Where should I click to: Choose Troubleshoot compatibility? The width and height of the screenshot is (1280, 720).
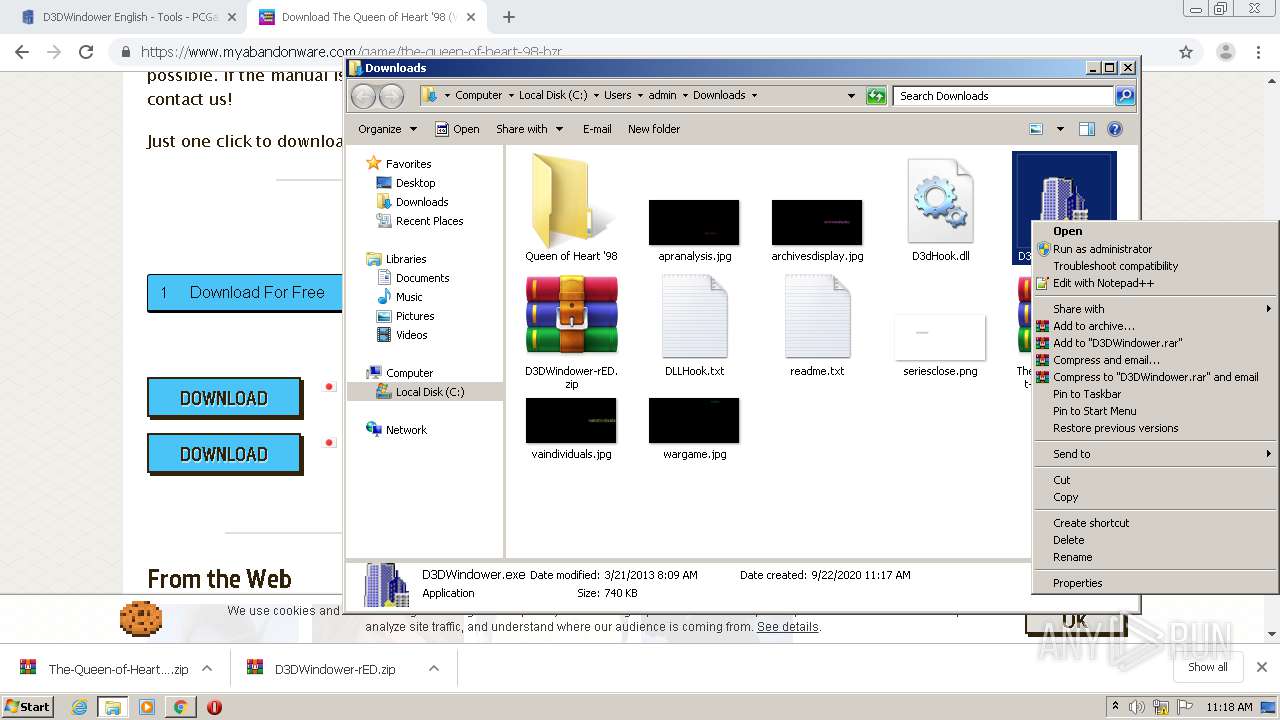point(1155,266)
